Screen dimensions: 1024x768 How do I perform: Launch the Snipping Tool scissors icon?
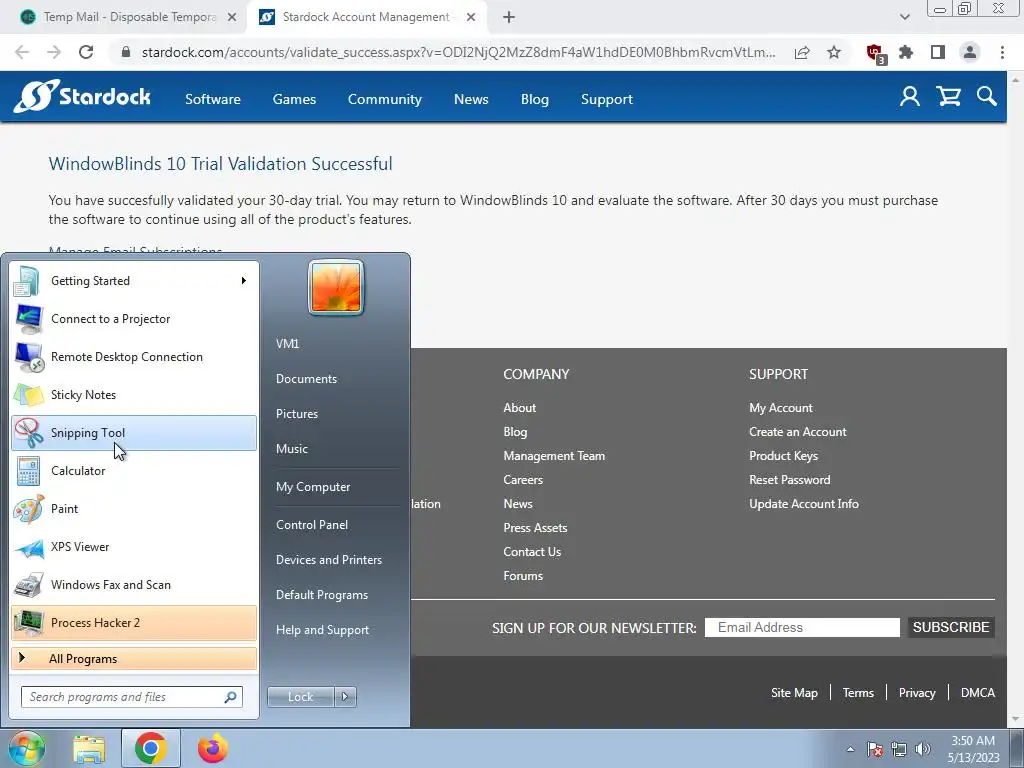(28, 433)
